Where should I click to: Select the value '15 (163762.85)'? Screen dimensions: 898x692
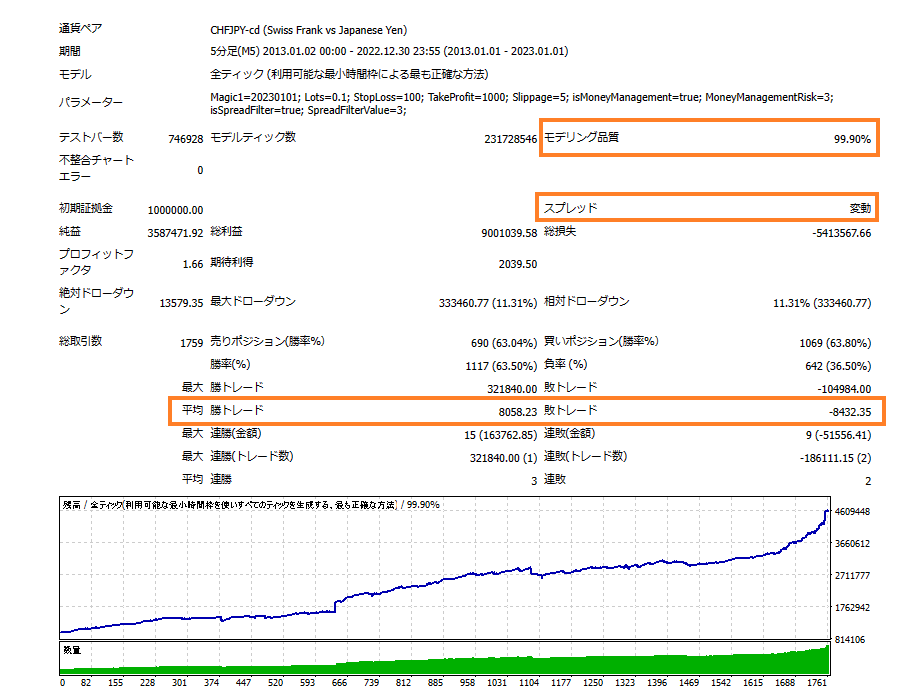[501, 435]
